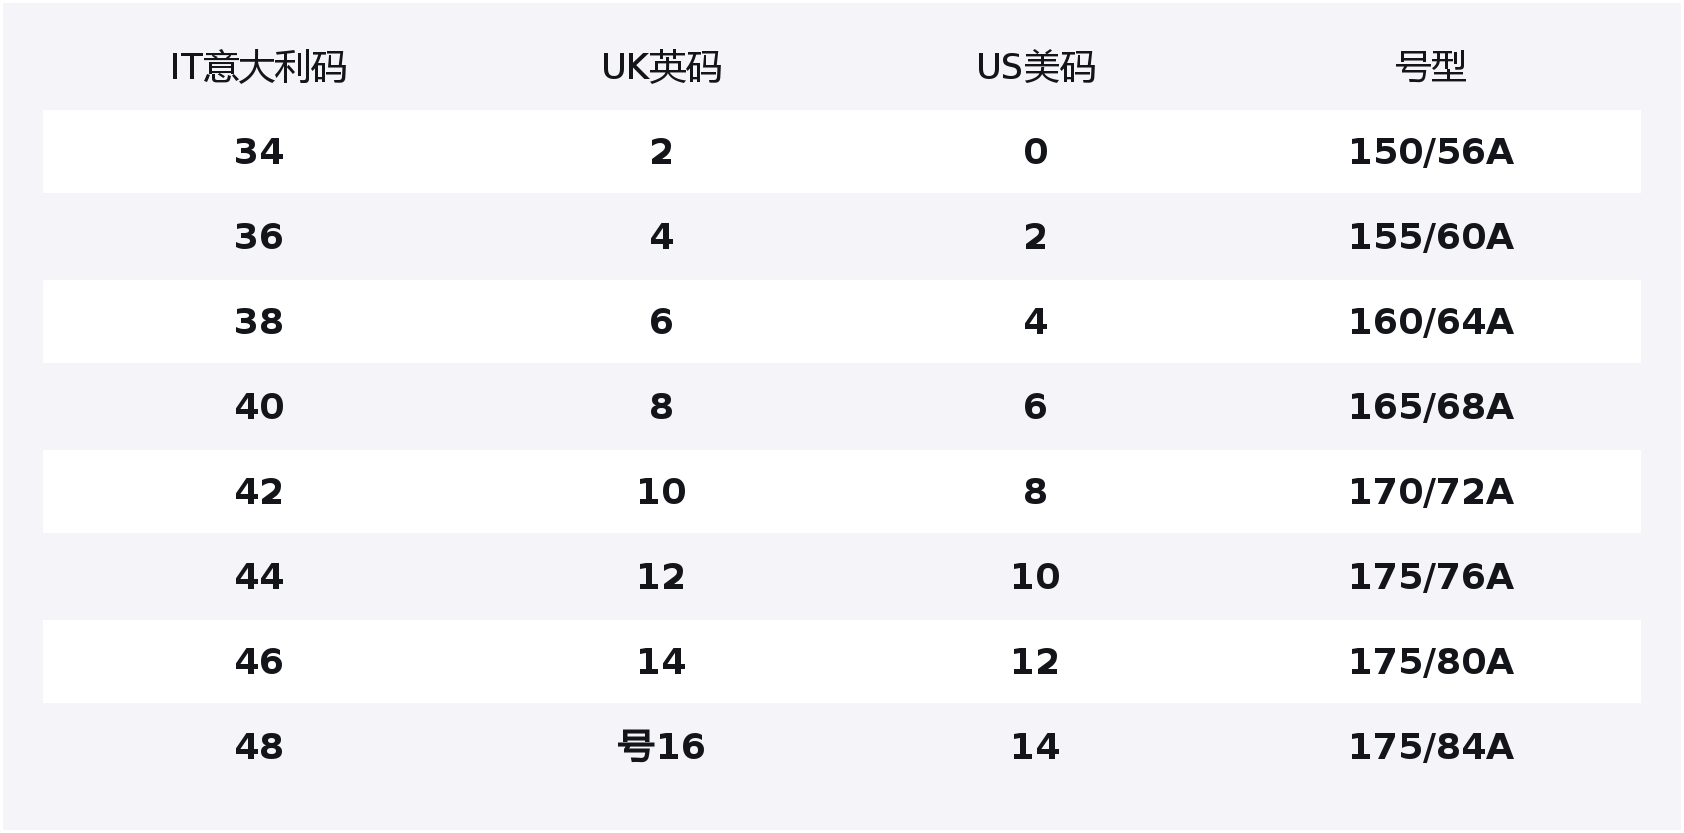This screenshot has height=833, width=1684.
Task: Click the 号型 column header
Action: (x=1430, y=68)
